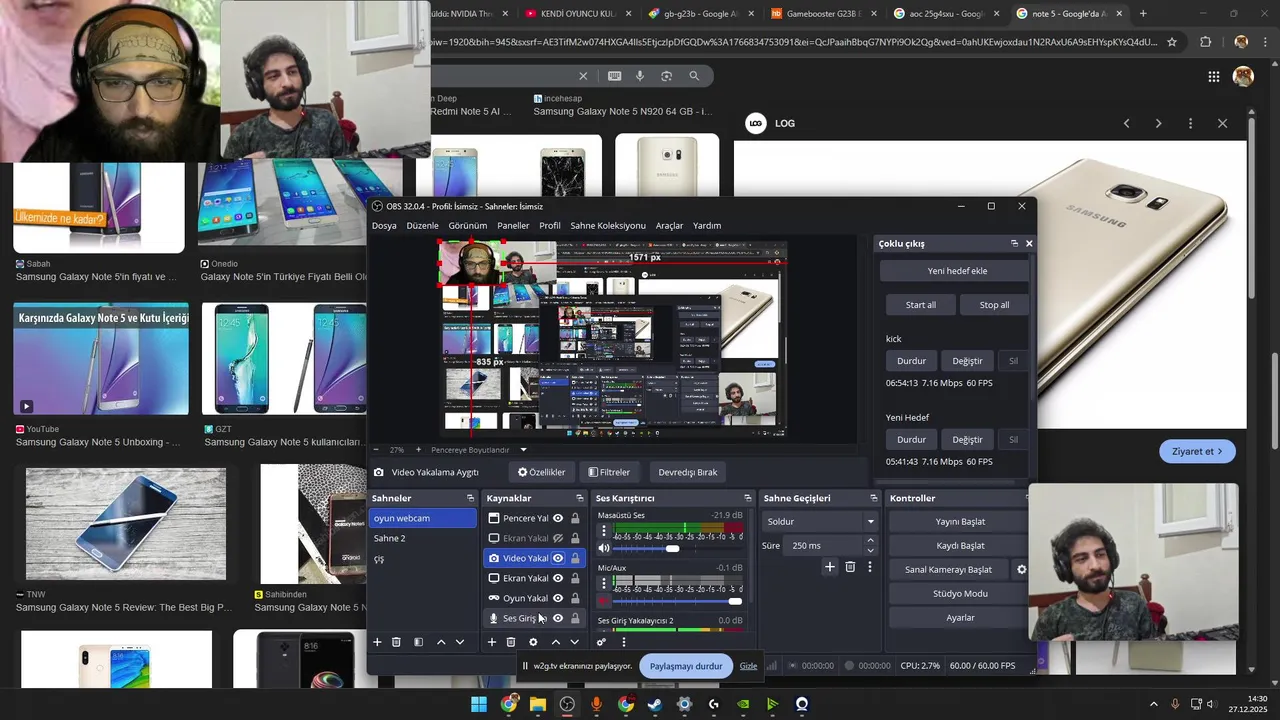Open transition properties three-dot menu
Screen dimensions: 1280x720
[x=870, y=567]
